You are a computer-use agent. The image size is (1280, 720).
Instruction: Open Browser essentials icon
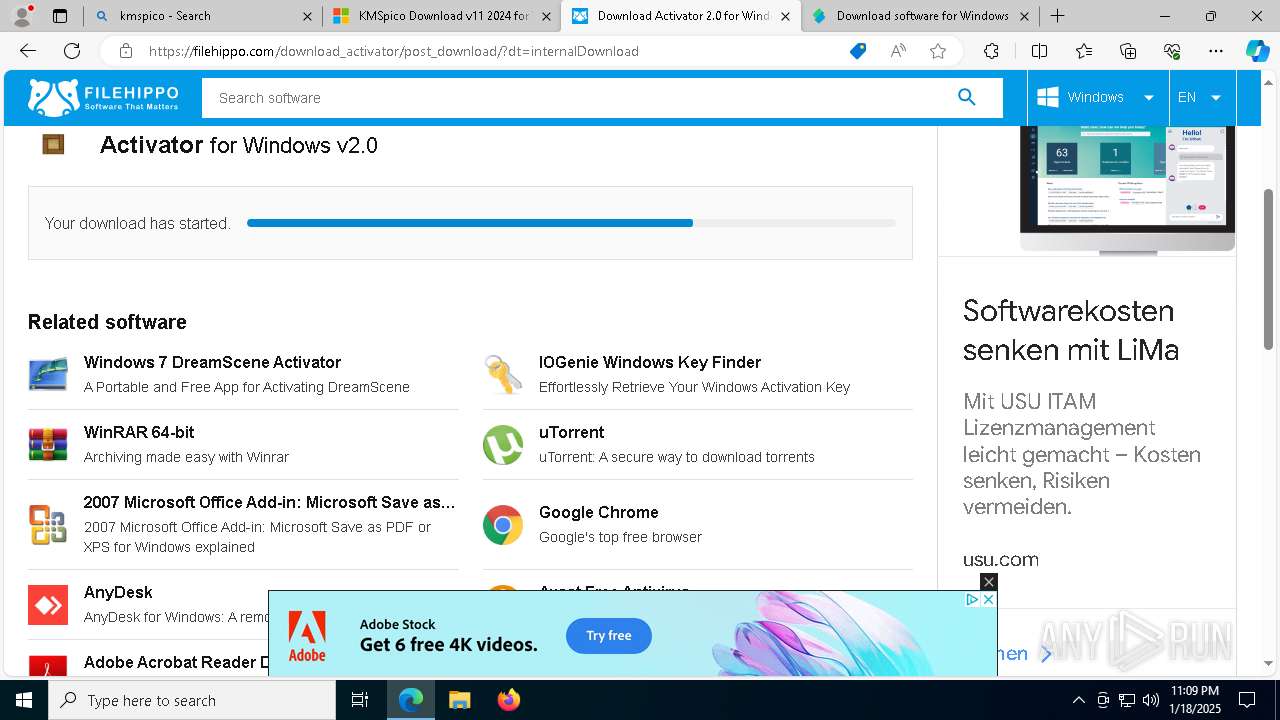coord(1172,51)
